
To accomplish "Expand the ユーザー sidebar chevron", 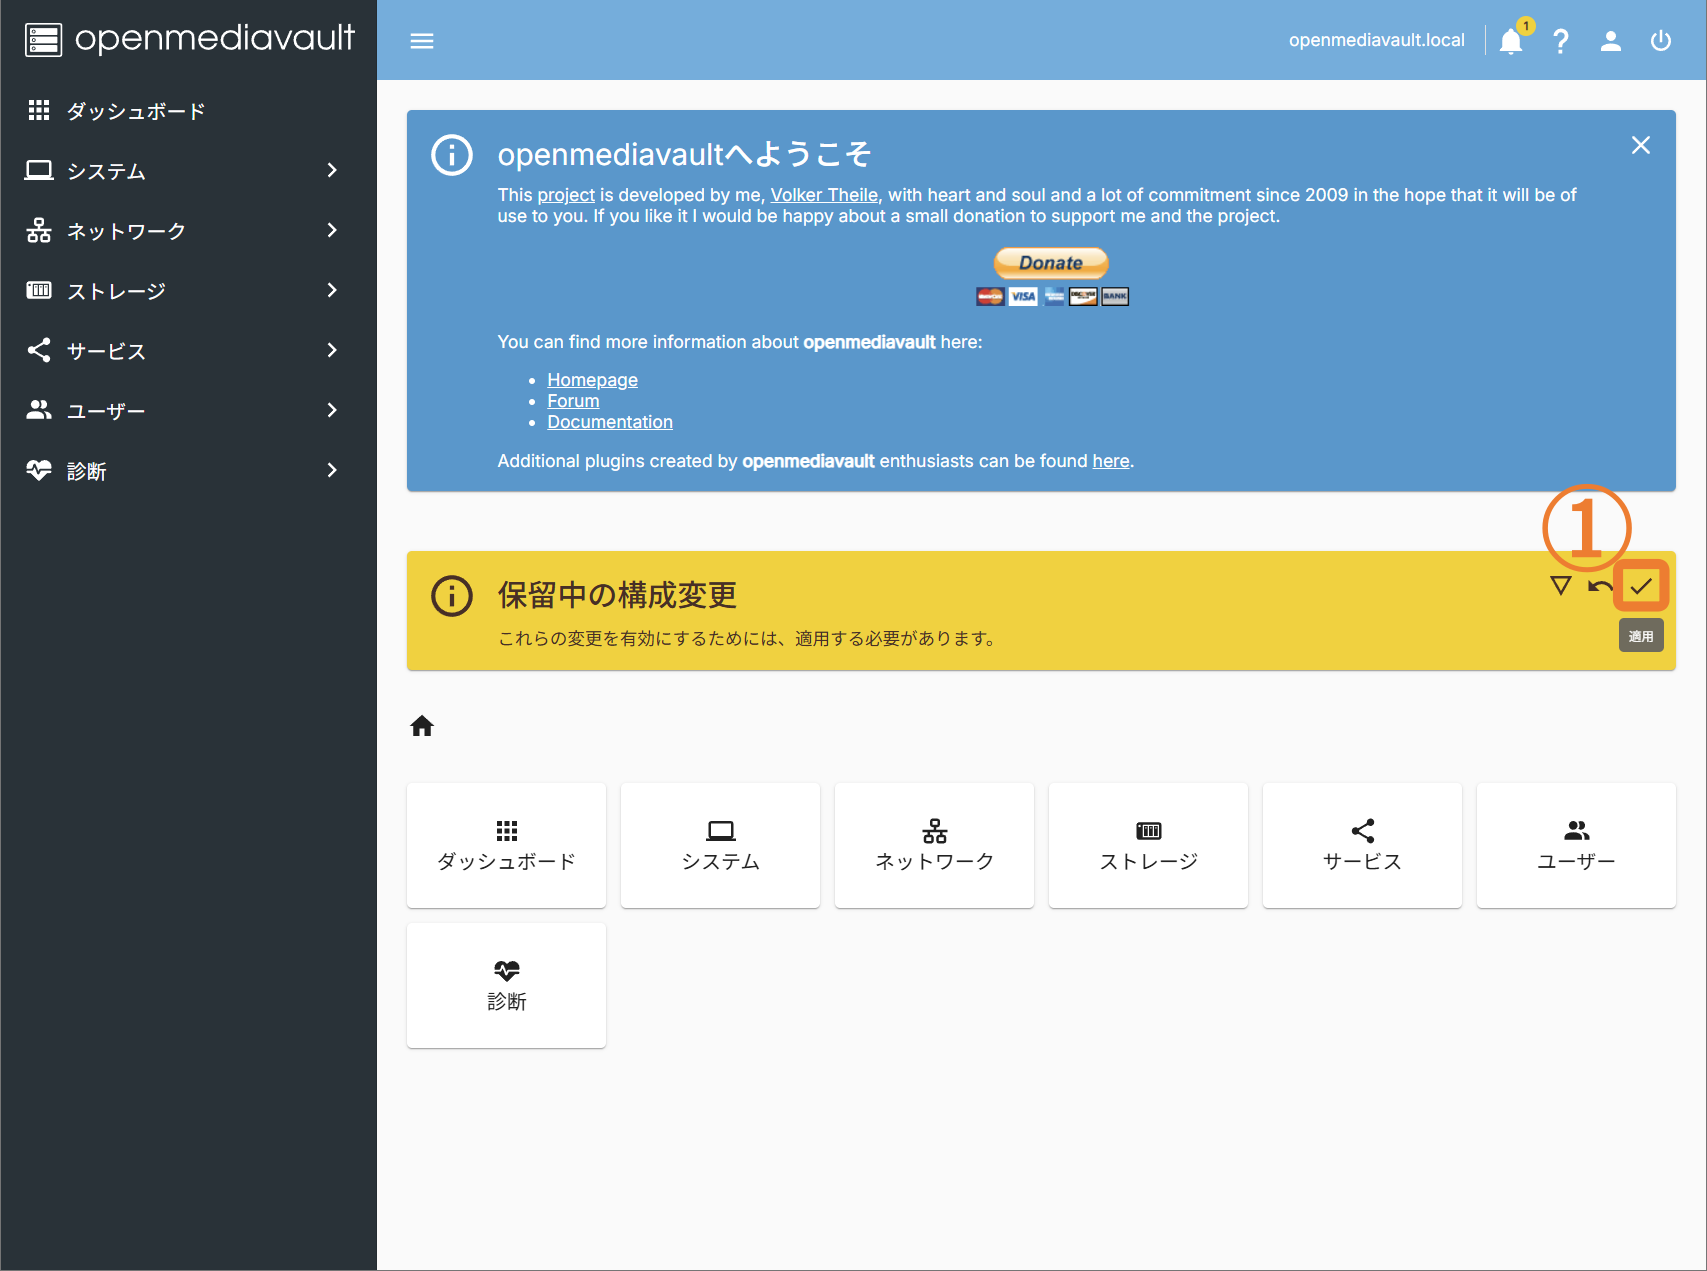I will (x=332, y=411).
